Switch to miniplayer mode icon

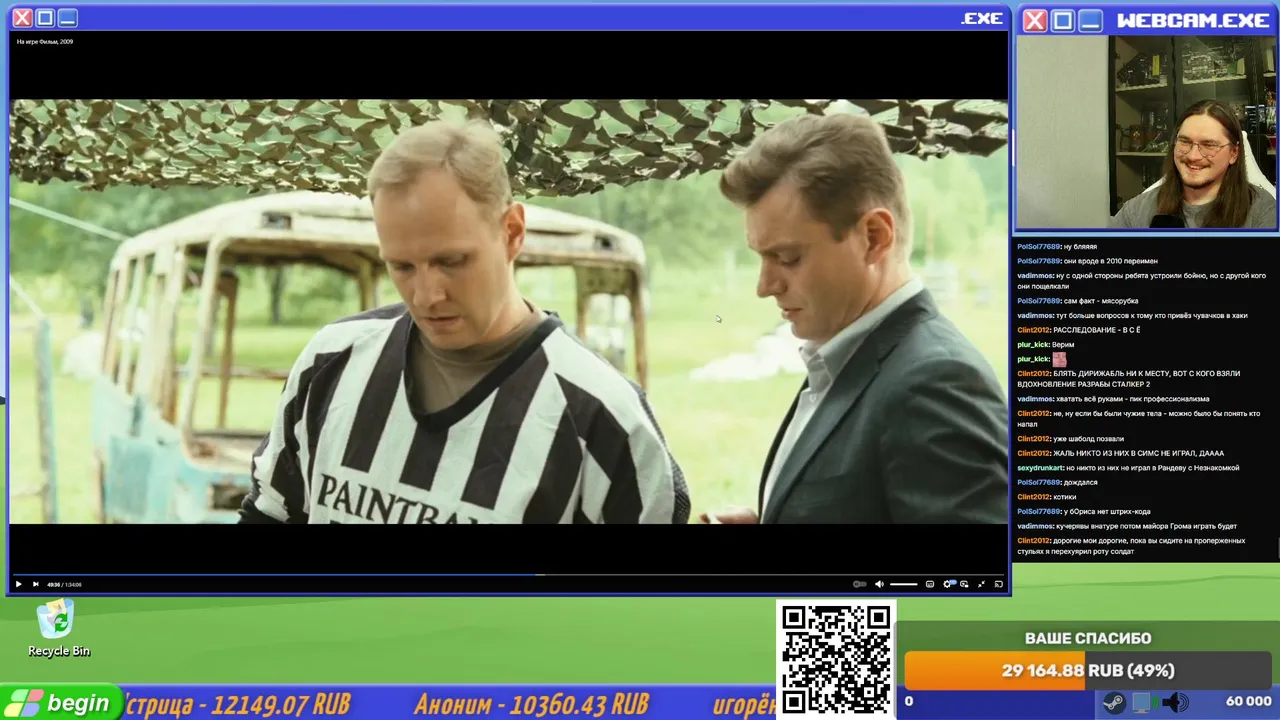tap(964, 584)
